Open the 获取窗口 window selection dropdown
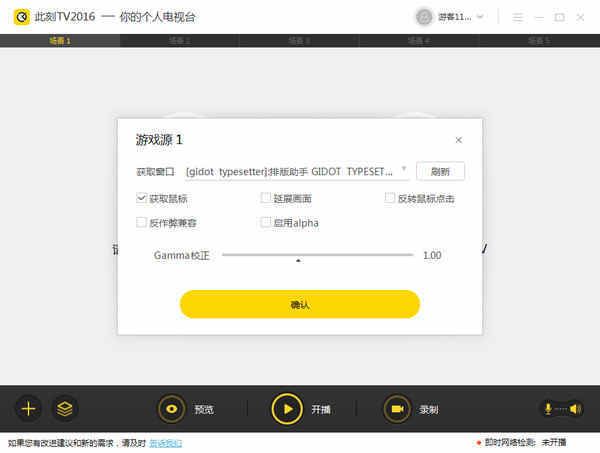This screenshot has width=600, height=453. pos(296,172)
